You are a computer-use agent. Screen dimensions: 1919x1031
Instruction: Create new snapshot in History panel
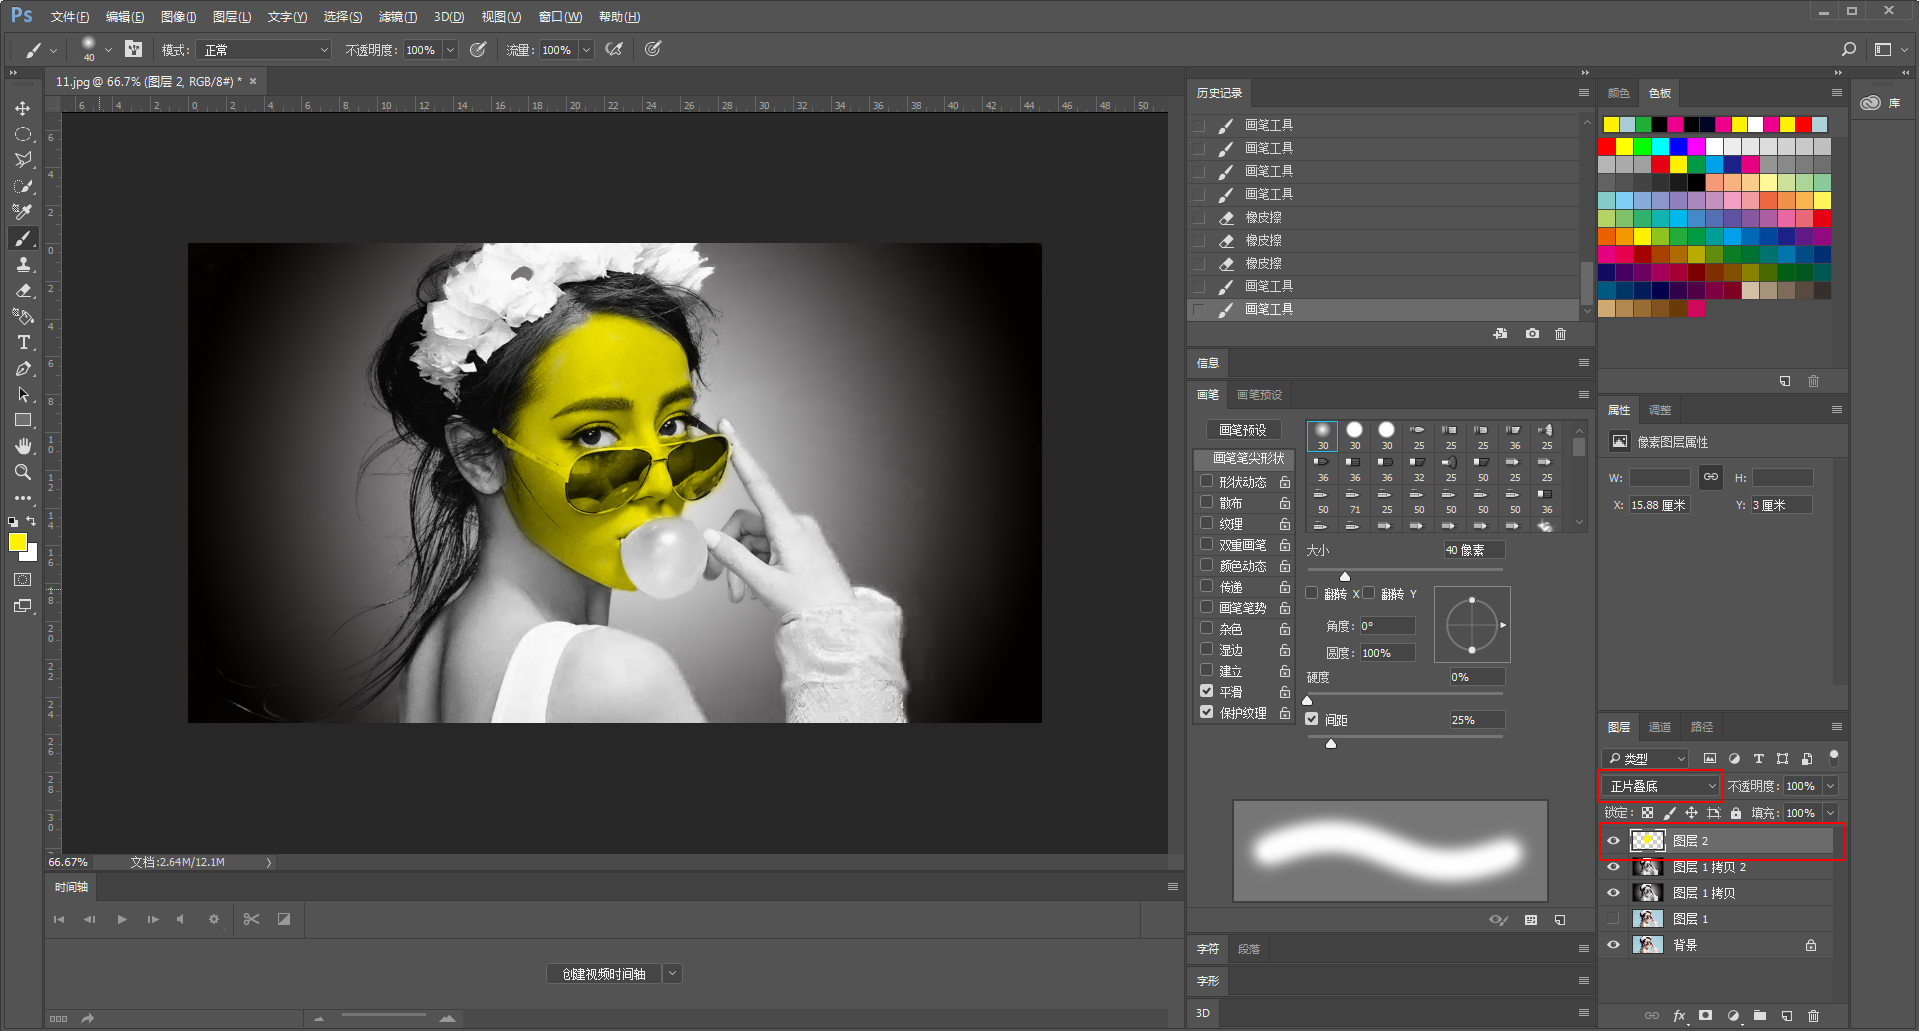coord(1532,334)
